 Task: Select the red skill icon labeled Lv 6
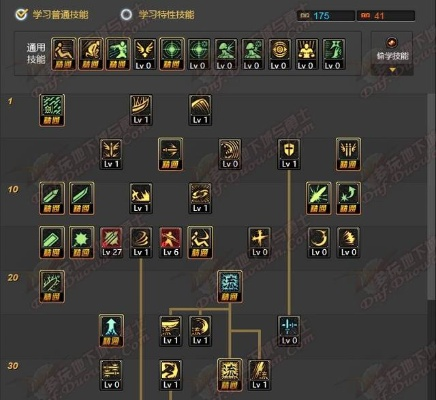coord(170,242)
